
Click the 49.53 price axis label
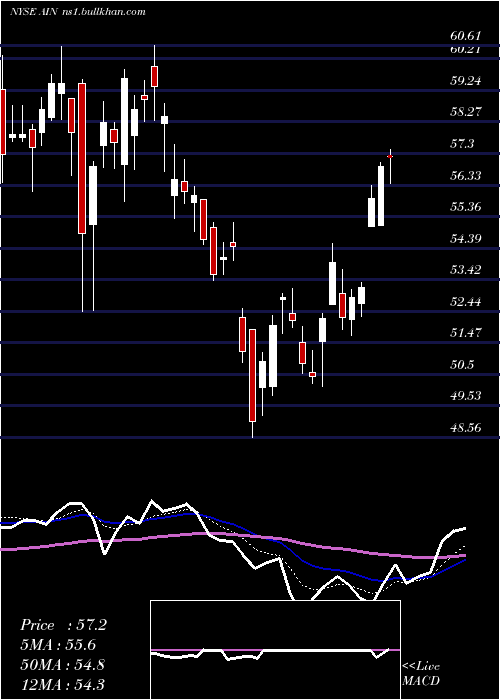[466, 396]
